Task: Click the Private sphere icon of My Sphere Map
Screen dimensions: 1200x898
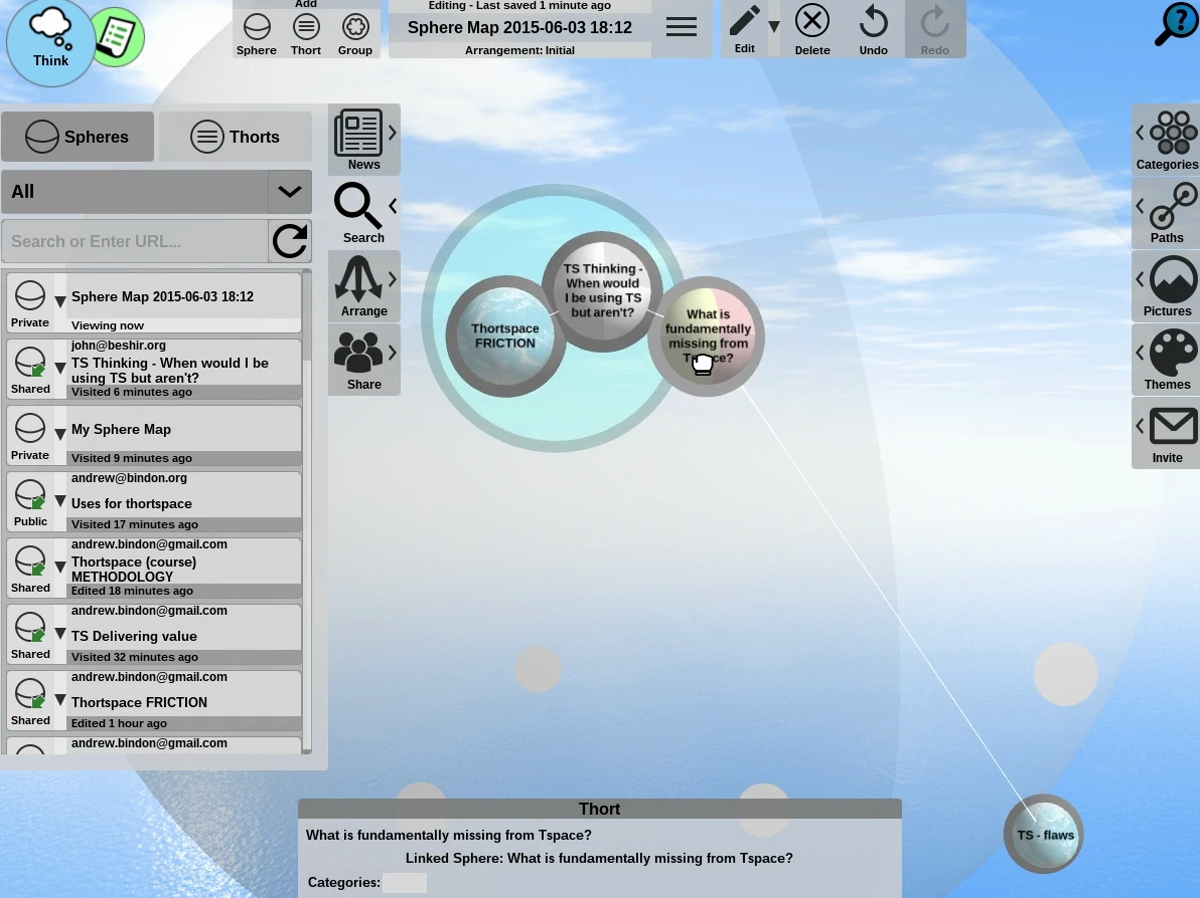Action: pos(30,428)
